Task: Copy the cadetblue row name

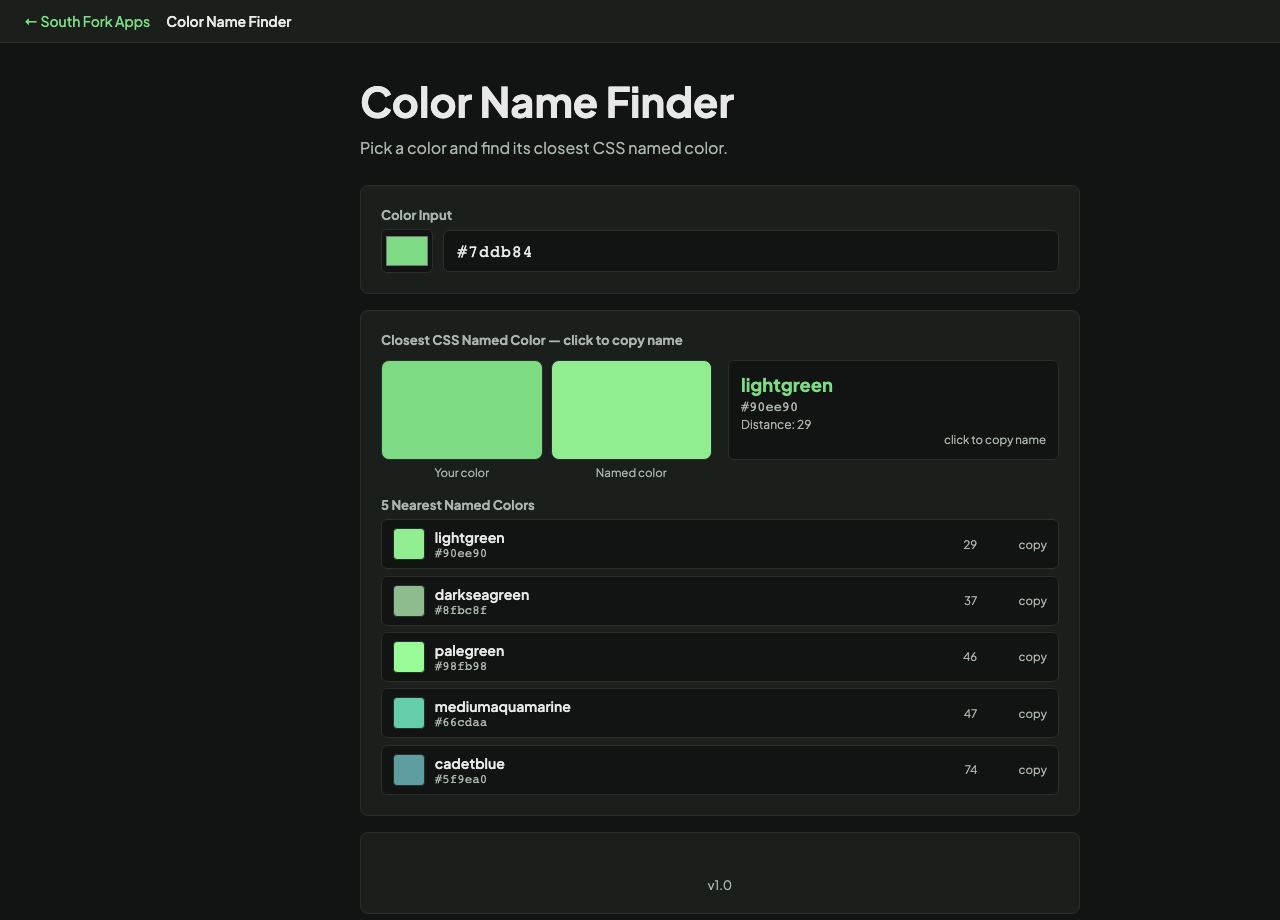Action: tap(1032, 770)
